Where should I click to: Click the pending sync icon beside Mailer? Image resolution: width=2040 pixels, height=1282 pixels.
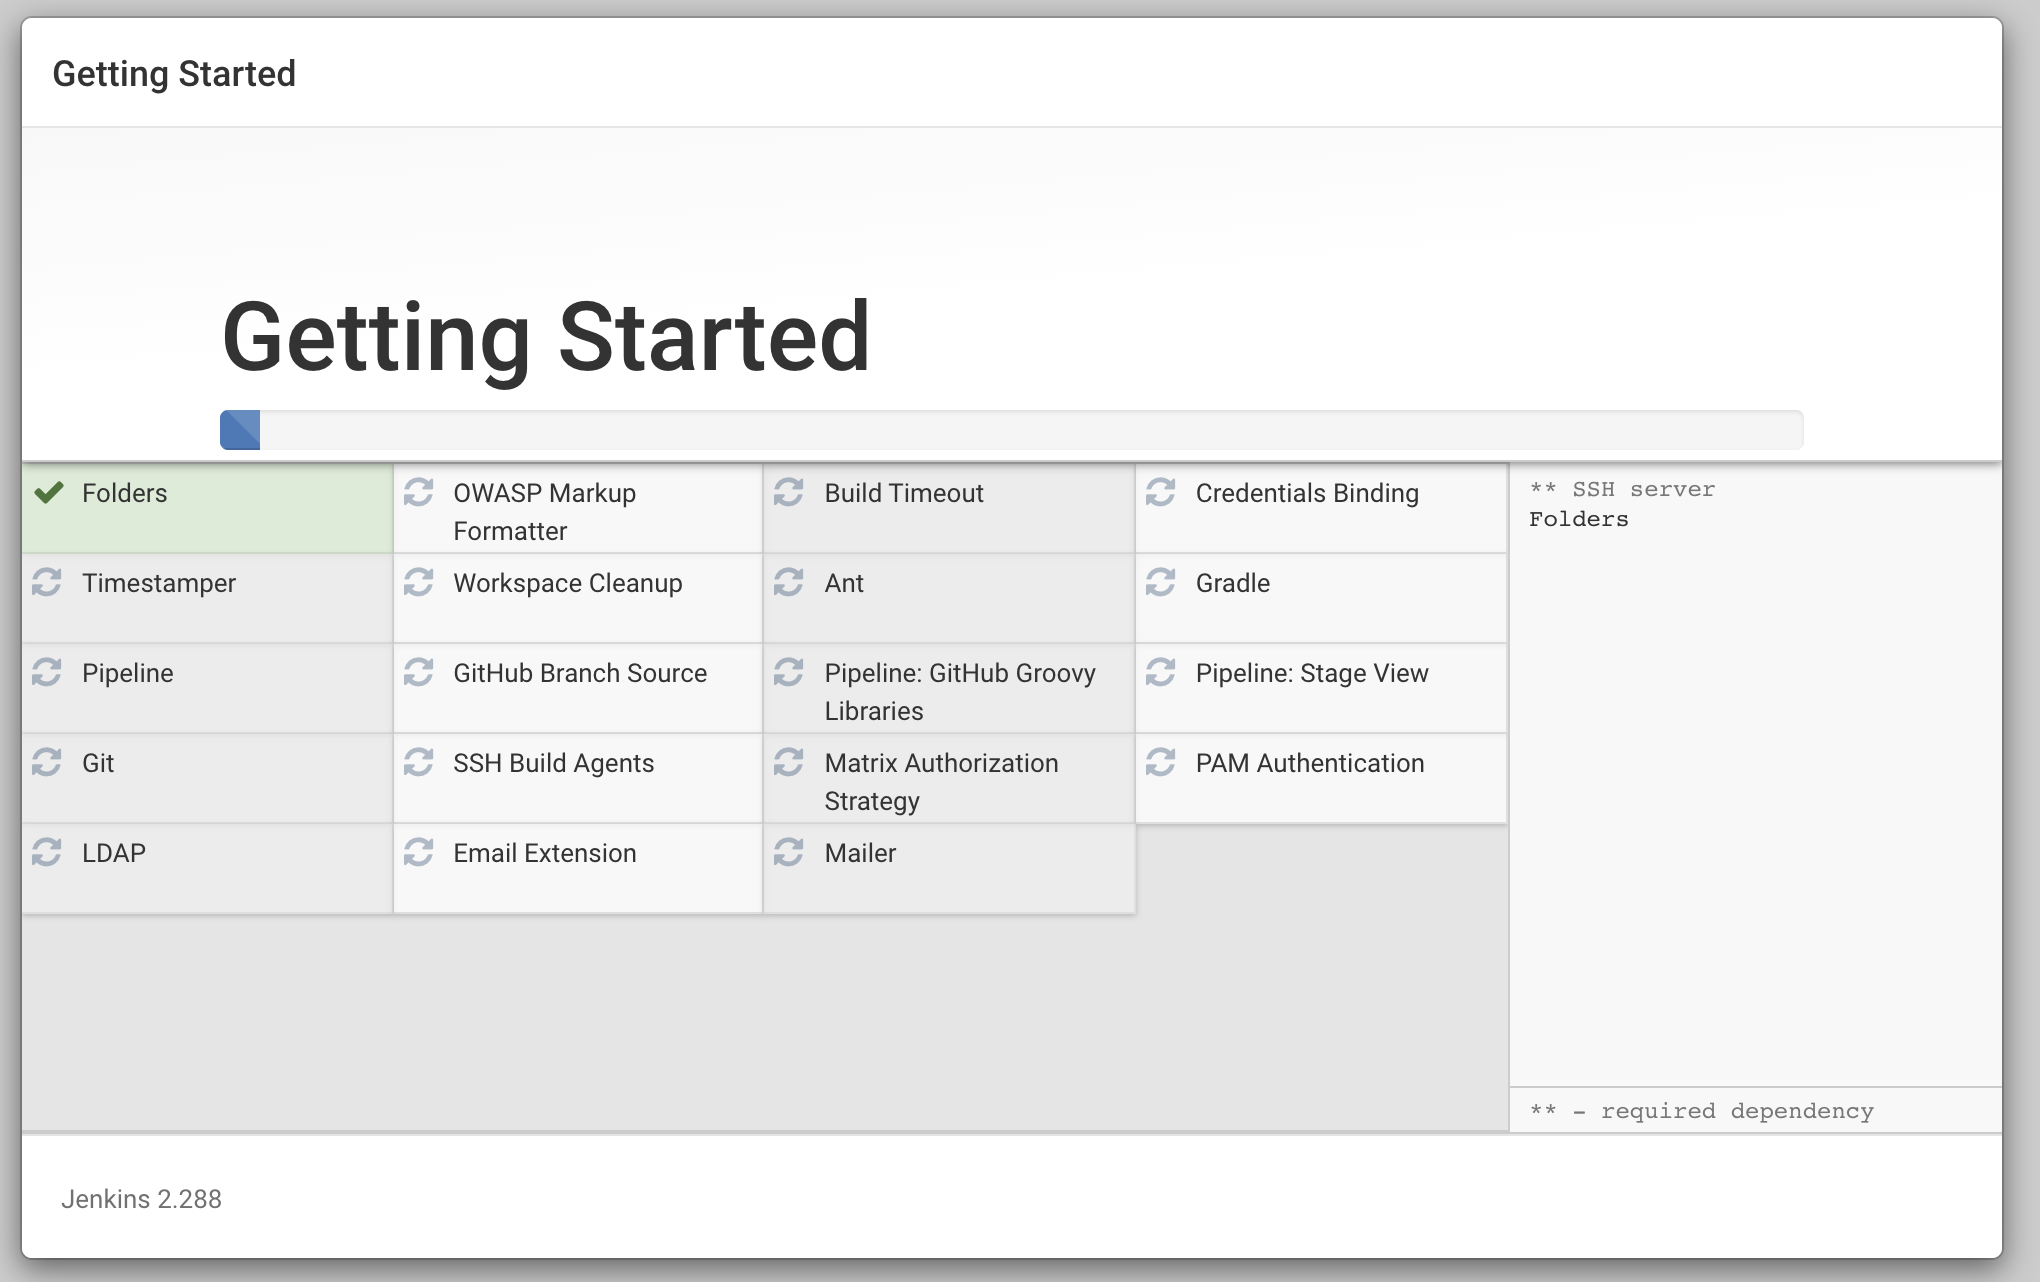789,852
